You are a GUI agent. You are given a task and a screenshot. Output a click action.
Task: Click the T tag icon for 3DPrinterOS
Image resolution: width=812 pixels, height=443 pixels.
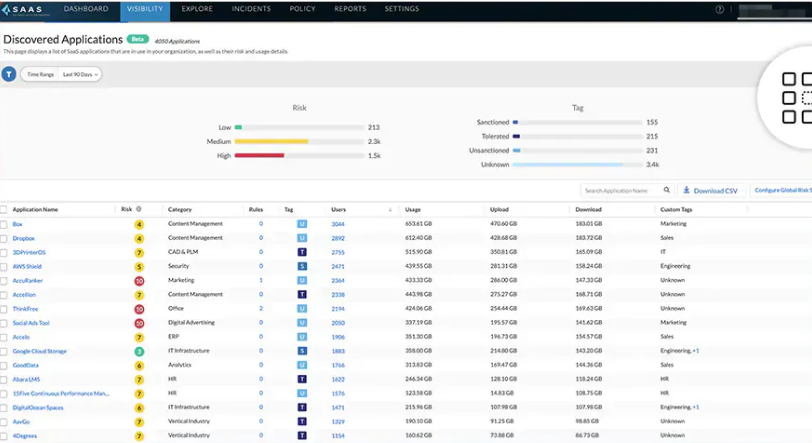302,252
